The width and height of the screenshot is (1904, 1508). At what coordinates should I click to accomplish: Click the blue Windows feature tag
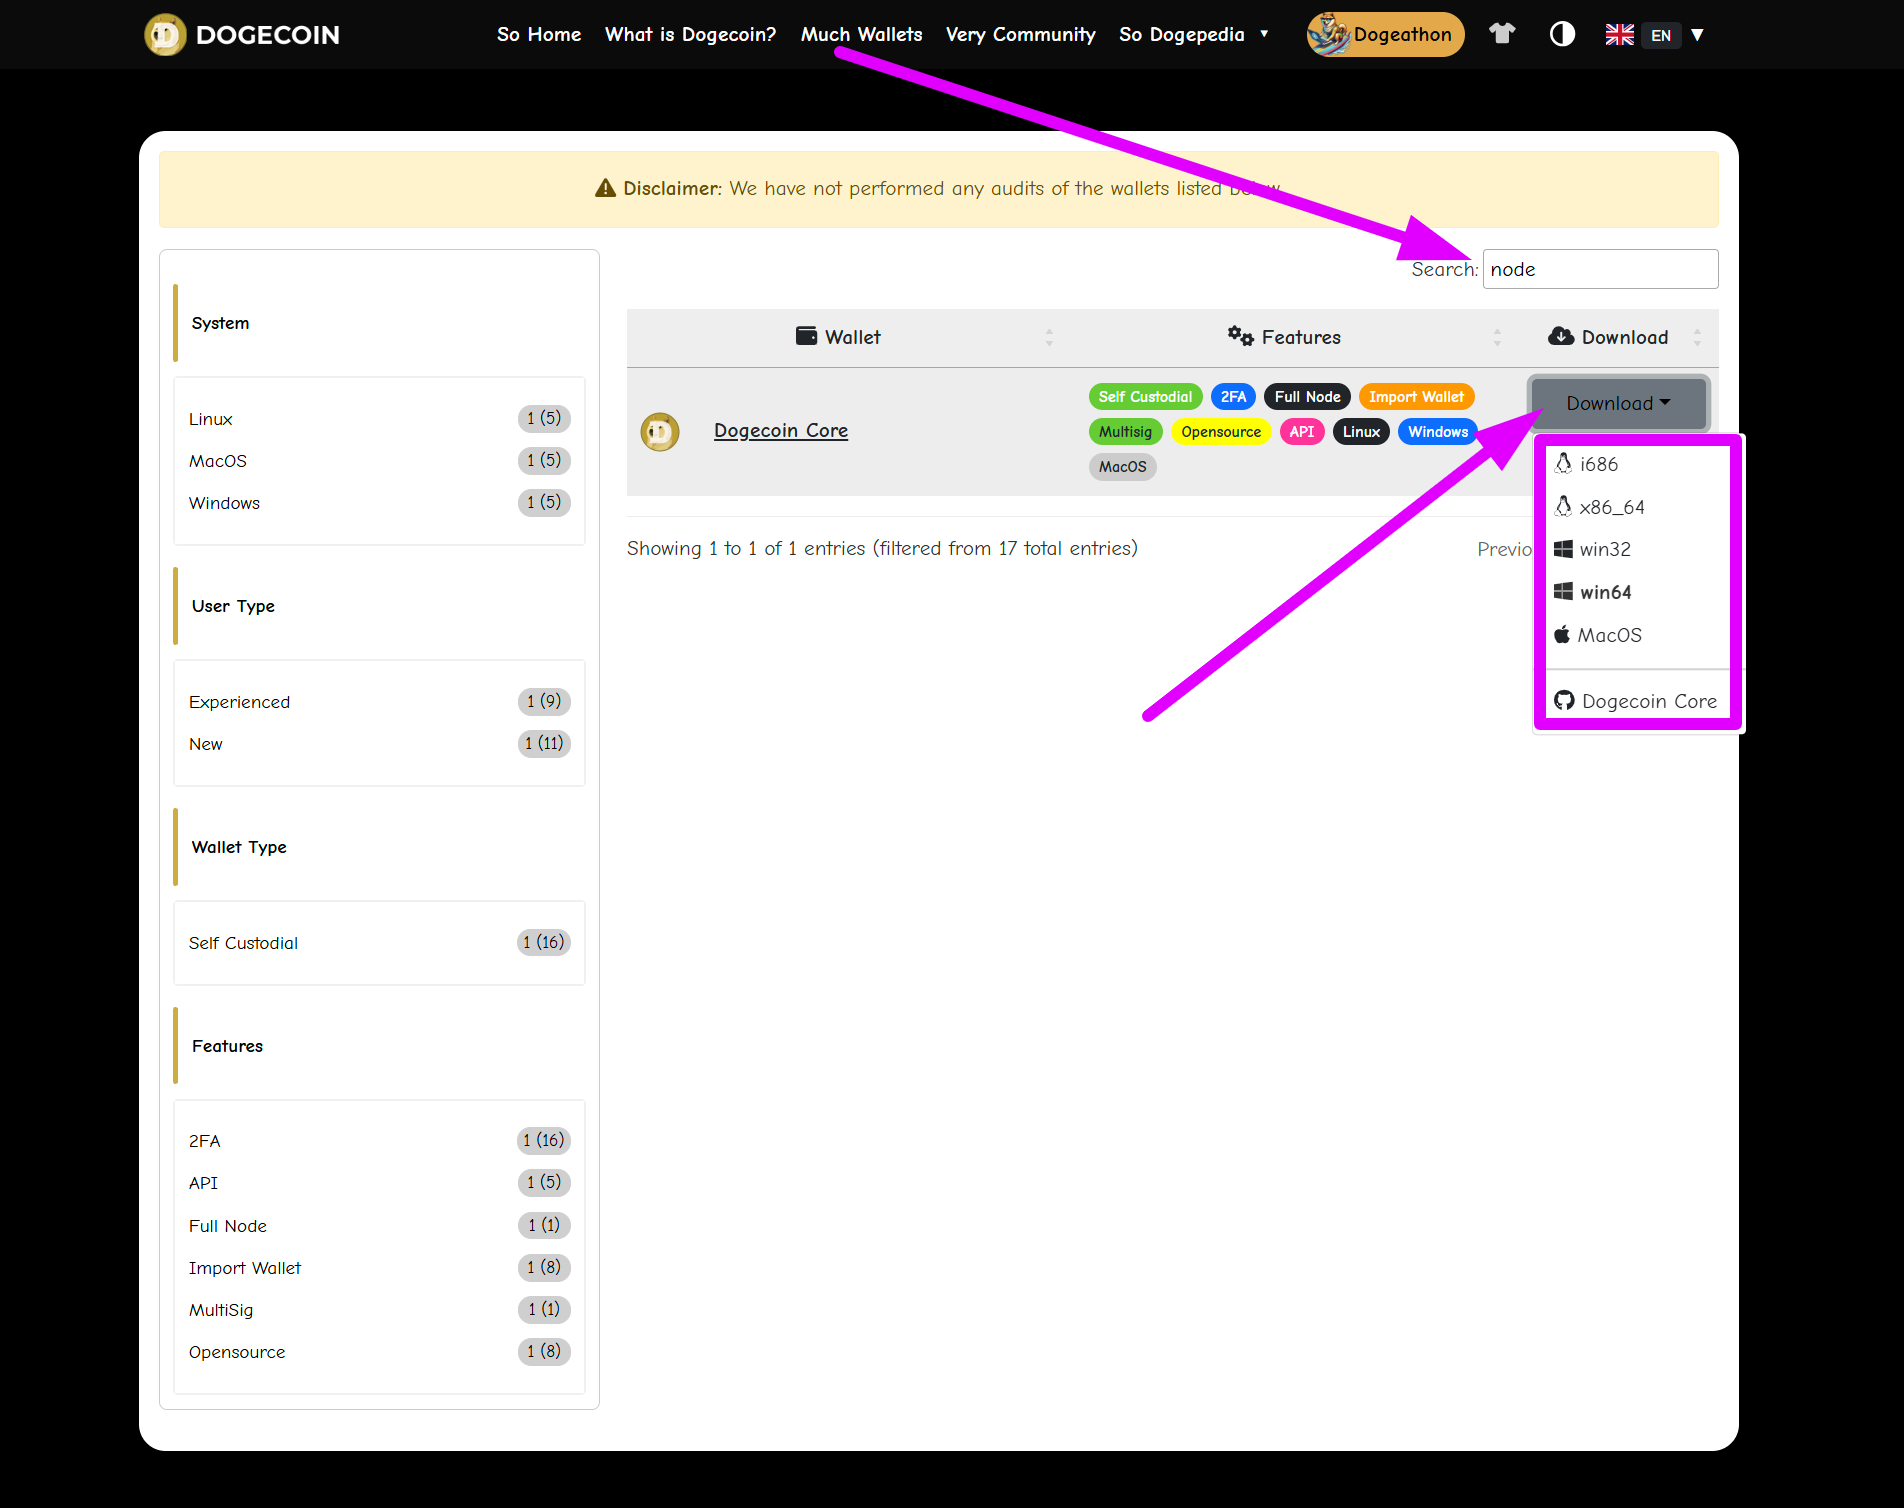coord(1438,432)
